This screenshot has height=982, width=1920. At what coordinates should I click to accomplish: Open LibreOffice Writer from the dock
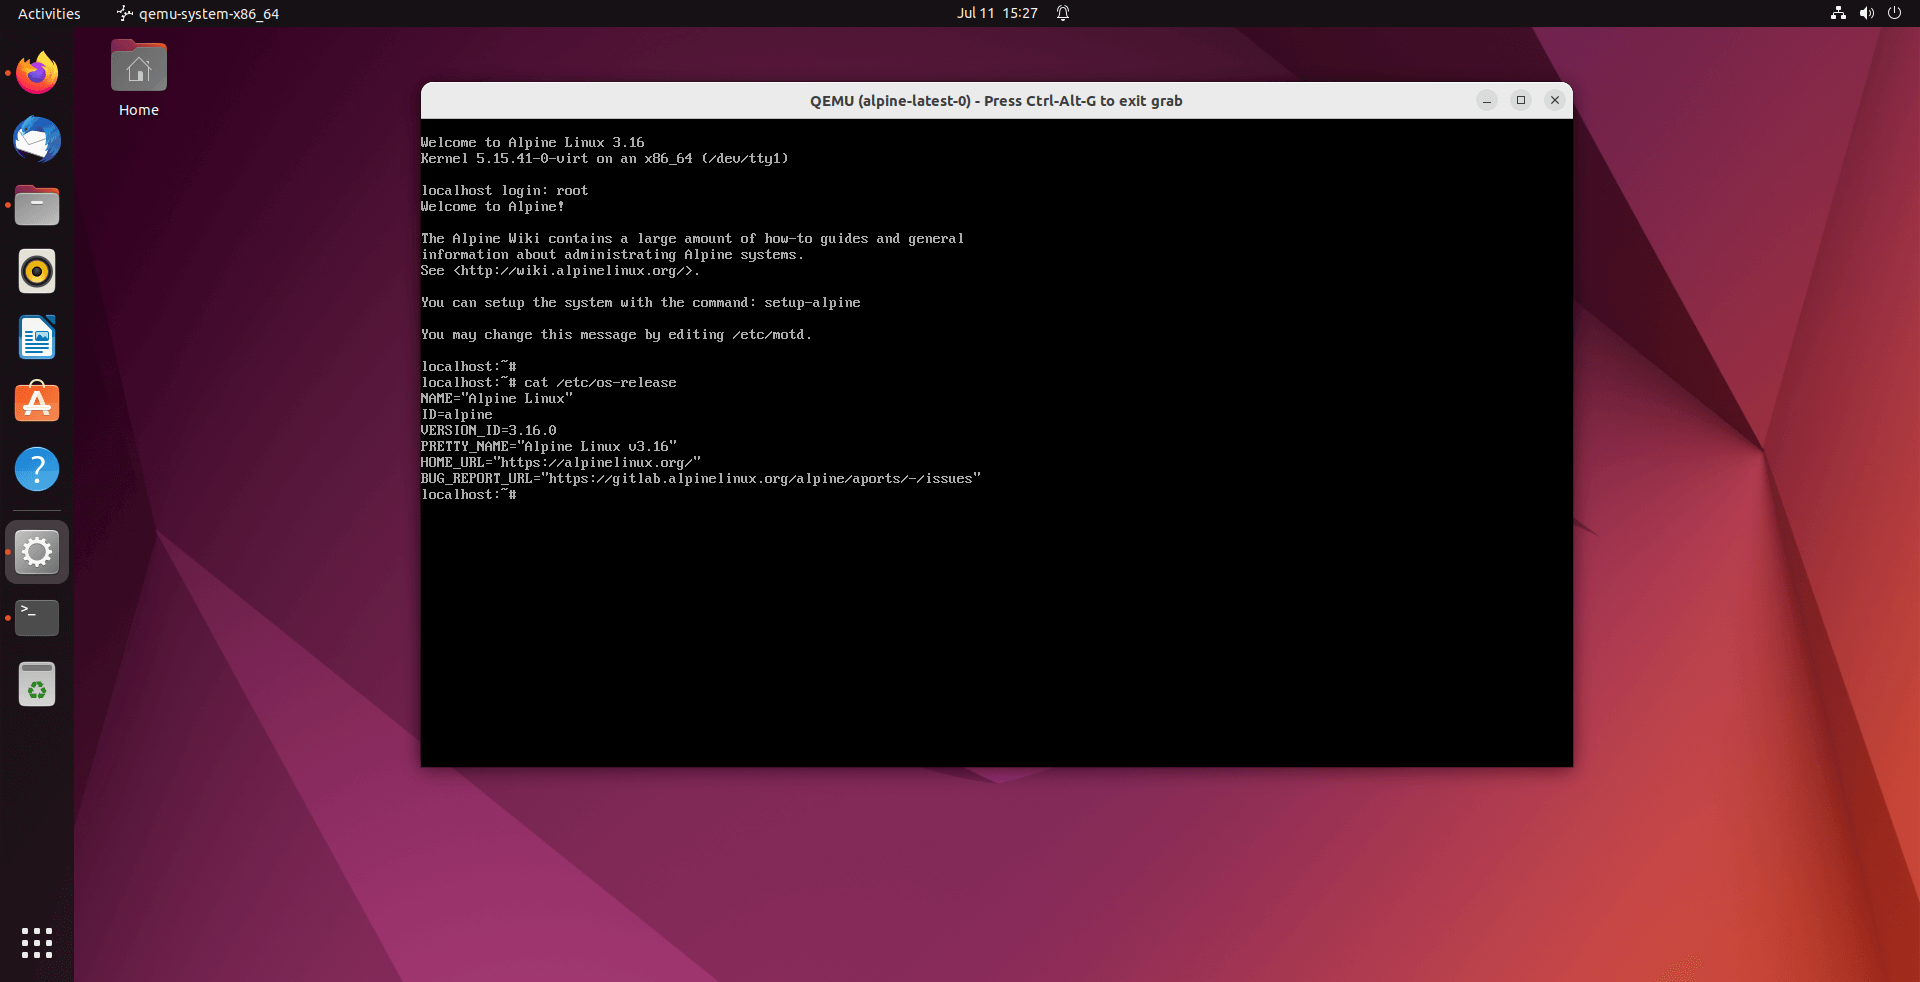point(37,338)
